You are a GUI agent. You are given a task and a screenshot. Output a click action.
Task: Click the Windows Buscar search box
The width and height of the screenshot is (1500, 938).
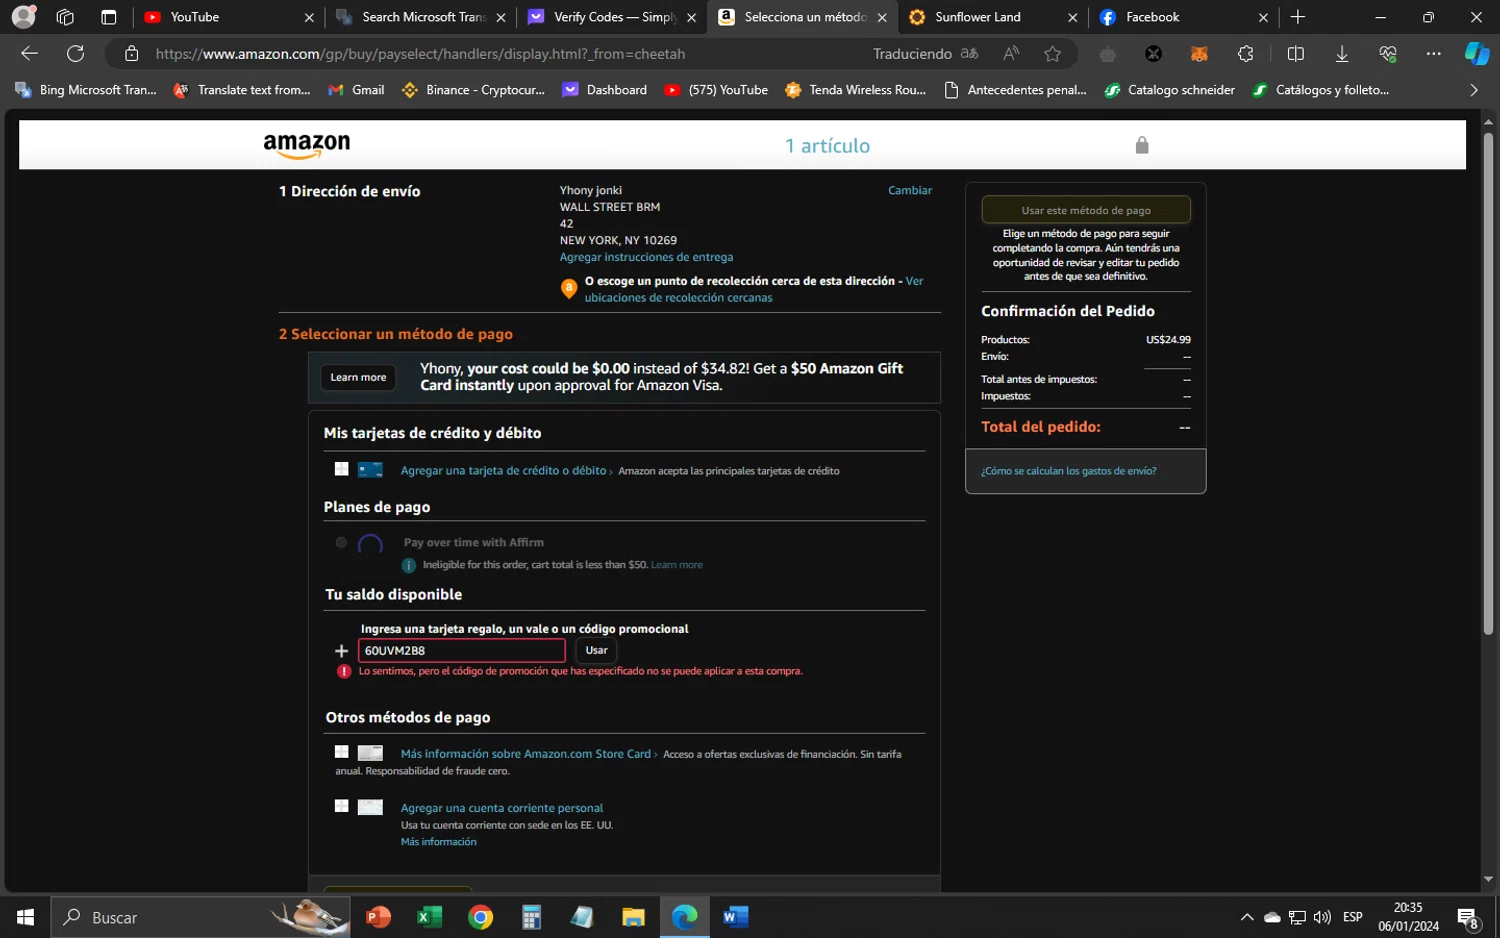(200, 917)
